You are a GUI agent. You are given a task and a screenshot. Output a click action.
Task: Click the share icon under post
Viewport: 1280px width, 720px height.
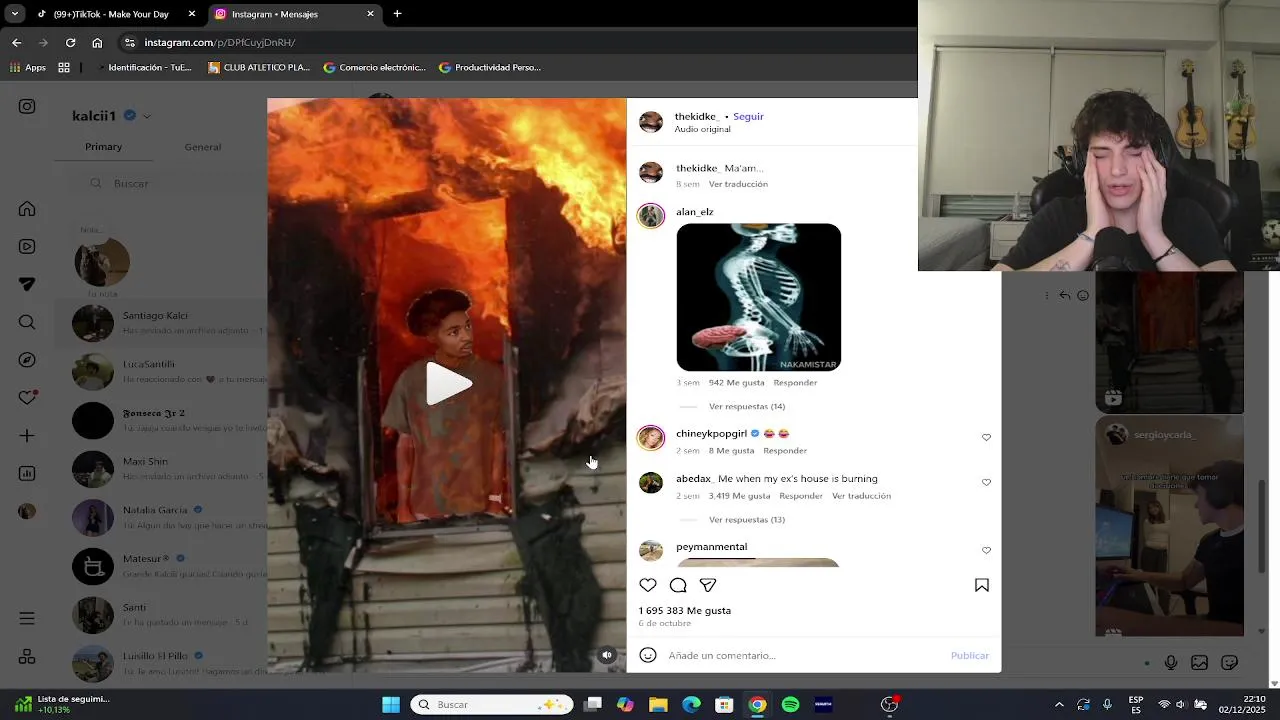[x=708, y=585]
